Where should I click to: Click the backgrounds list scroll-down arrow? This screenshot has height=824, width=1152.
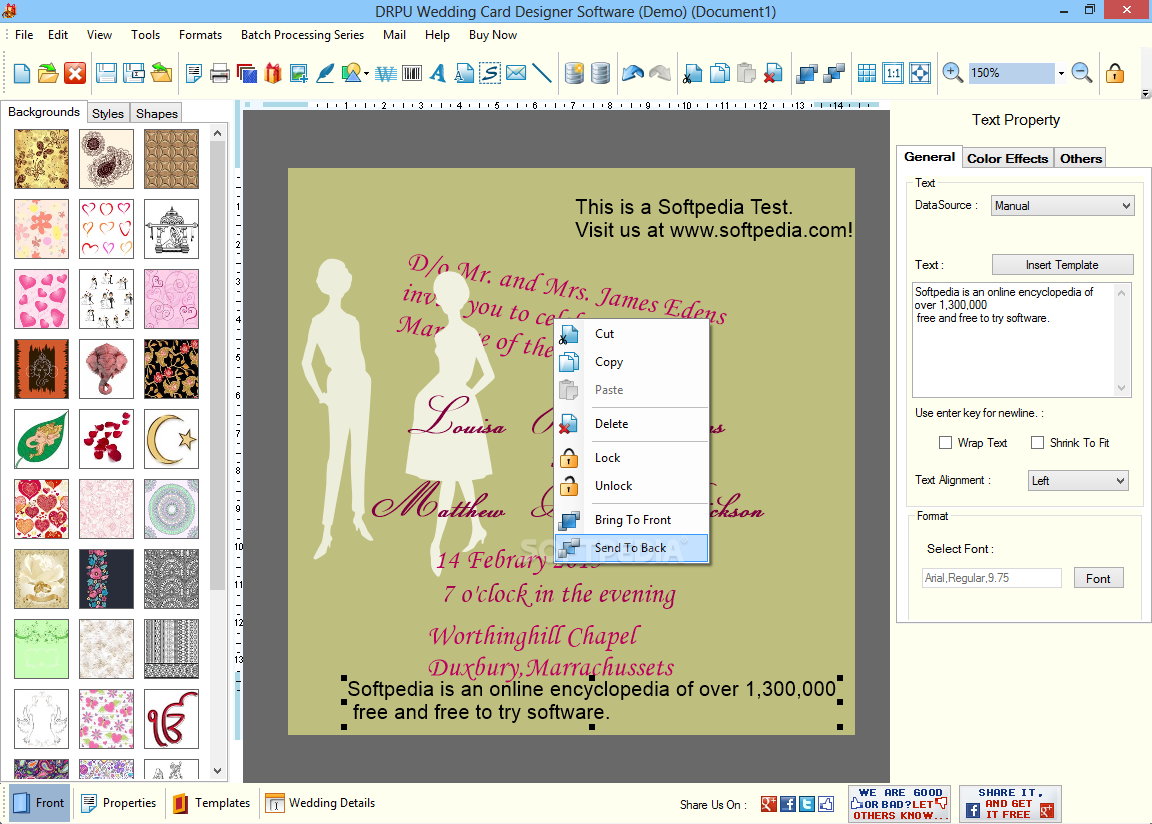[x=217, y=770]
